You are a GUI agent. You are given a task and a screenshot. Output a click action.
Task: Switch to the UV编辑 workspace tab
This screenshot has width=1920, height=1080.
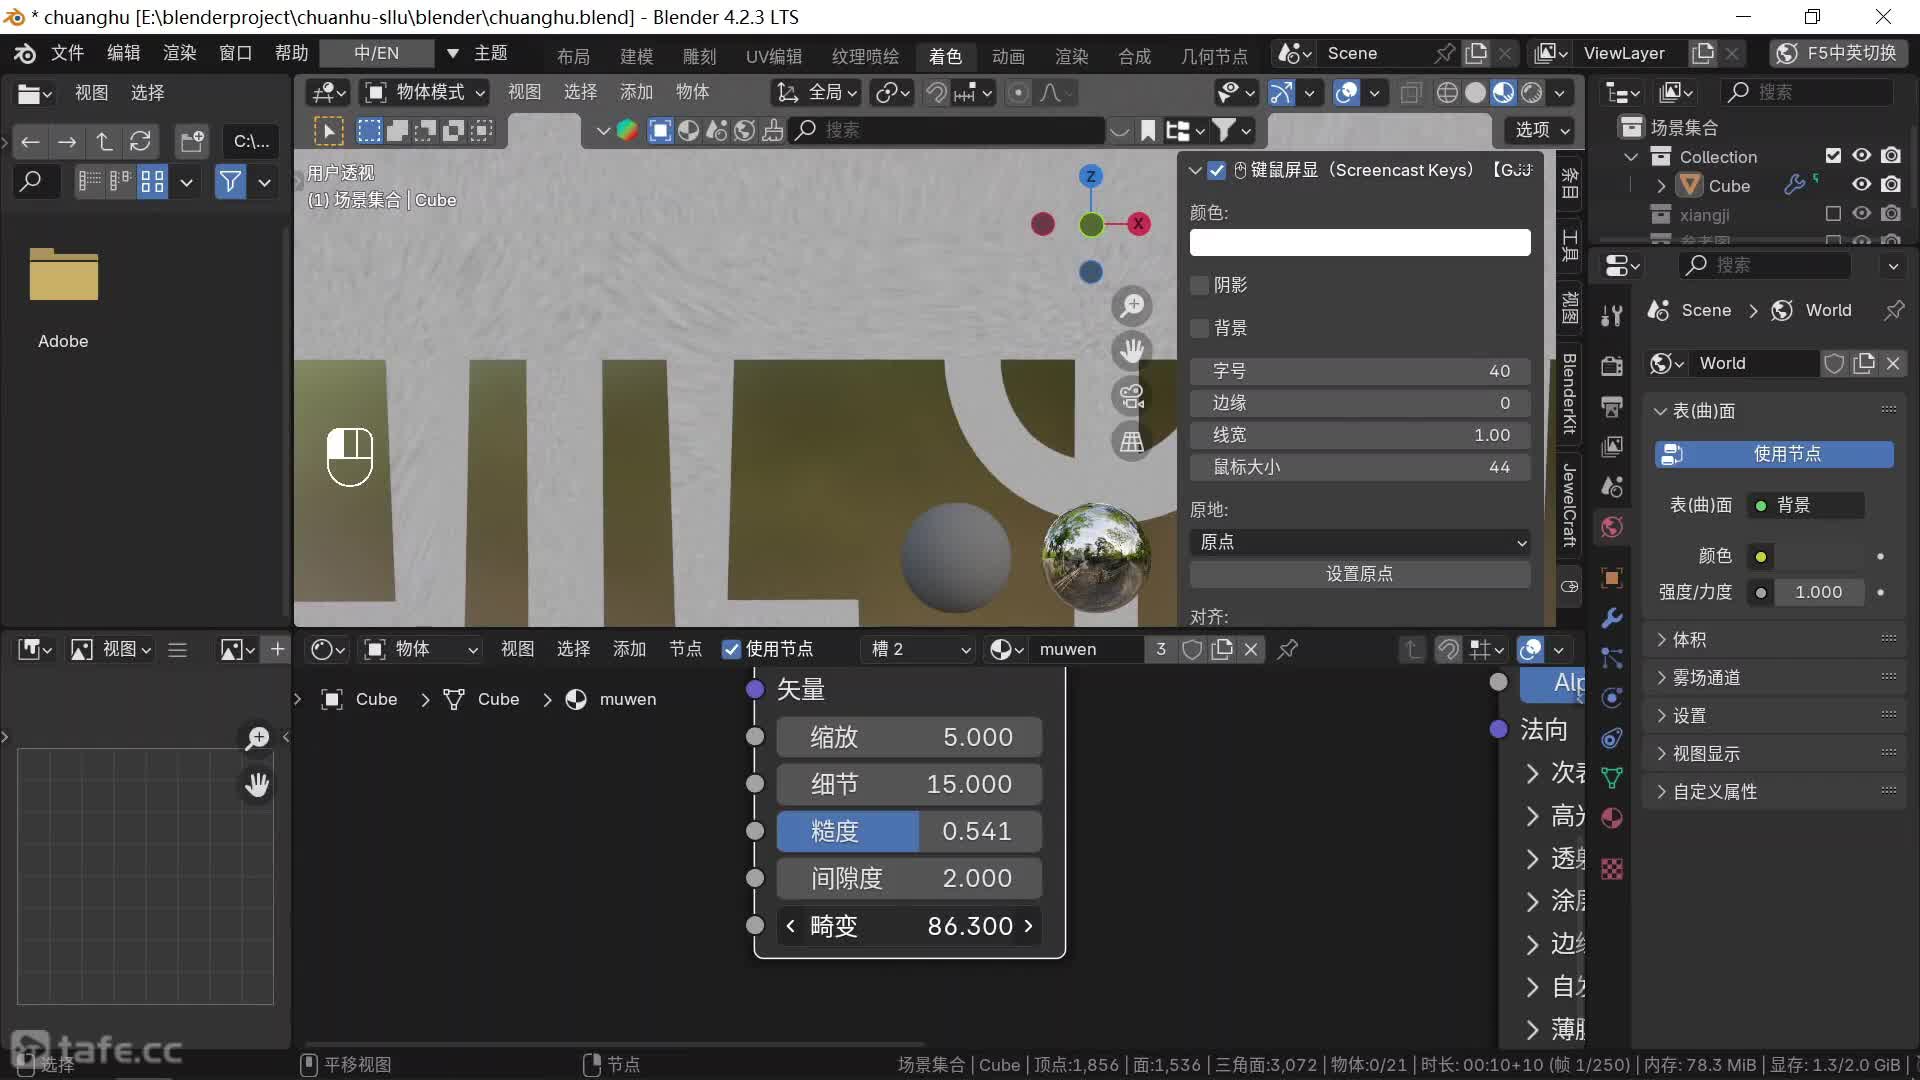pos(773,56)
